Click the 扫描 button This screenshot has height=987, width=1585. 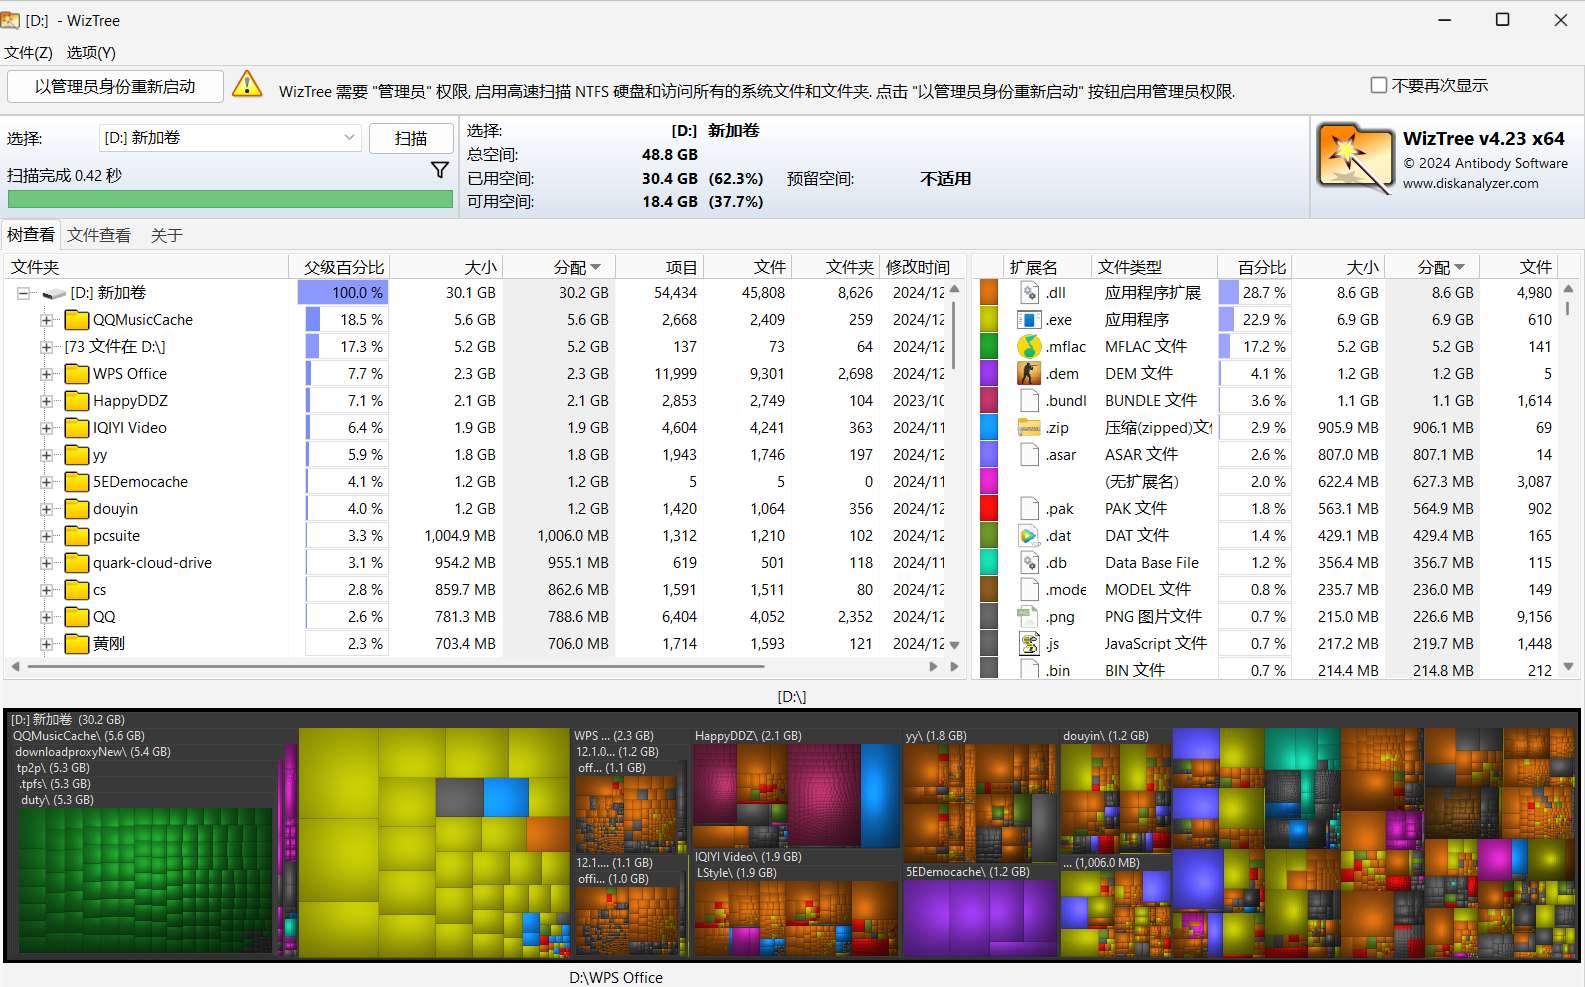click(410, 138)
